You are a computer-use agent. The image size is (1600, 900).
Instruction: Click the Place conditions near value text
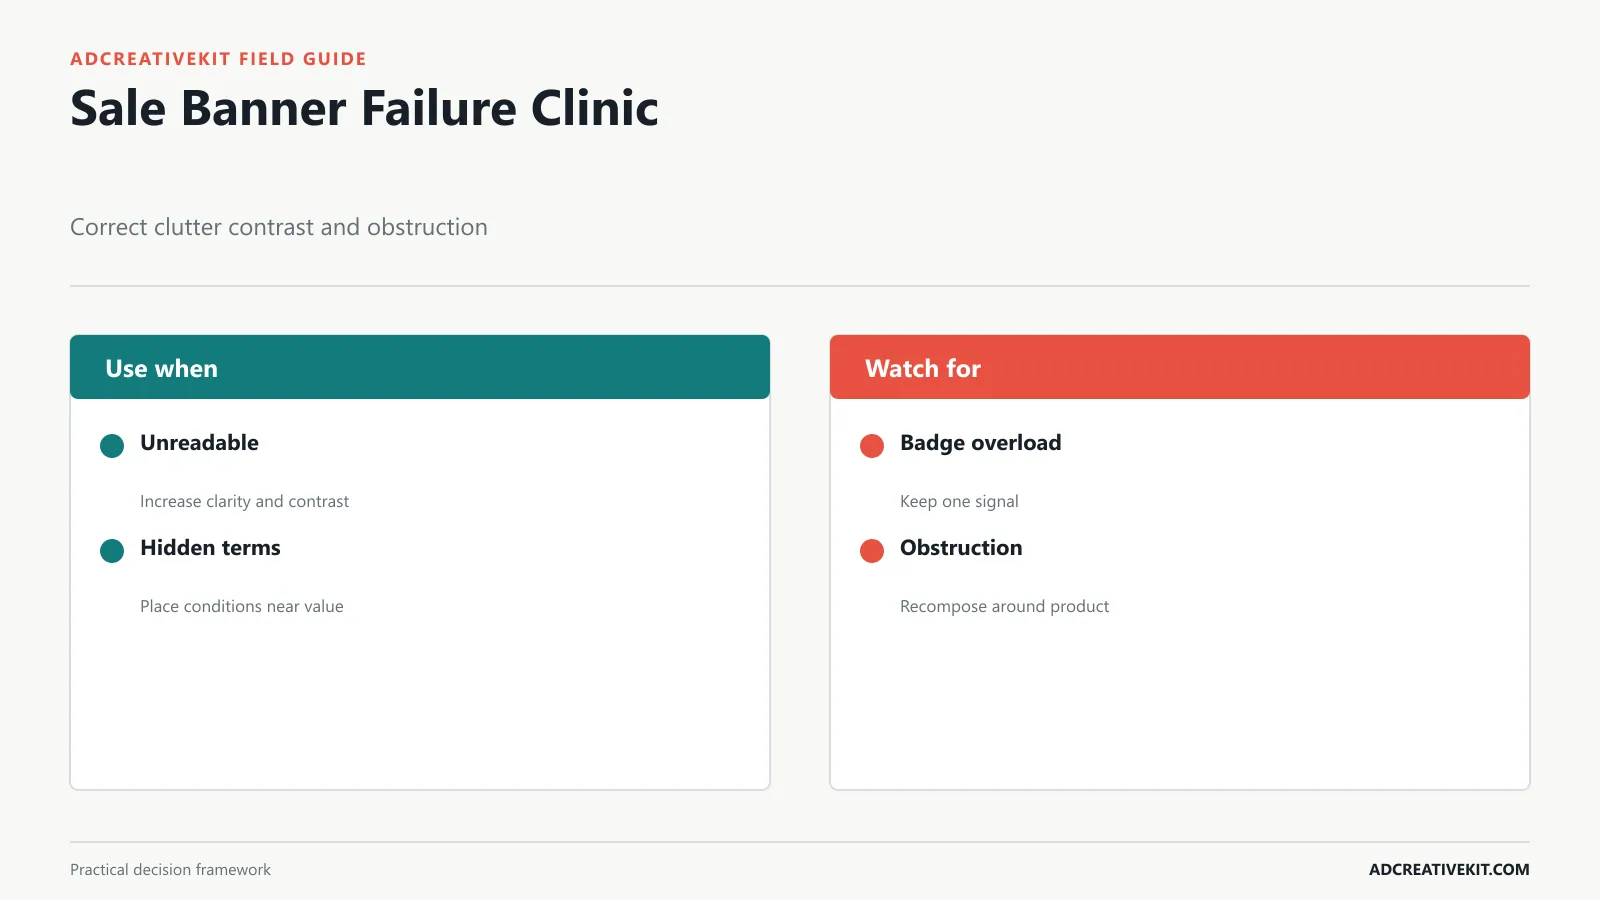point(241,607)
